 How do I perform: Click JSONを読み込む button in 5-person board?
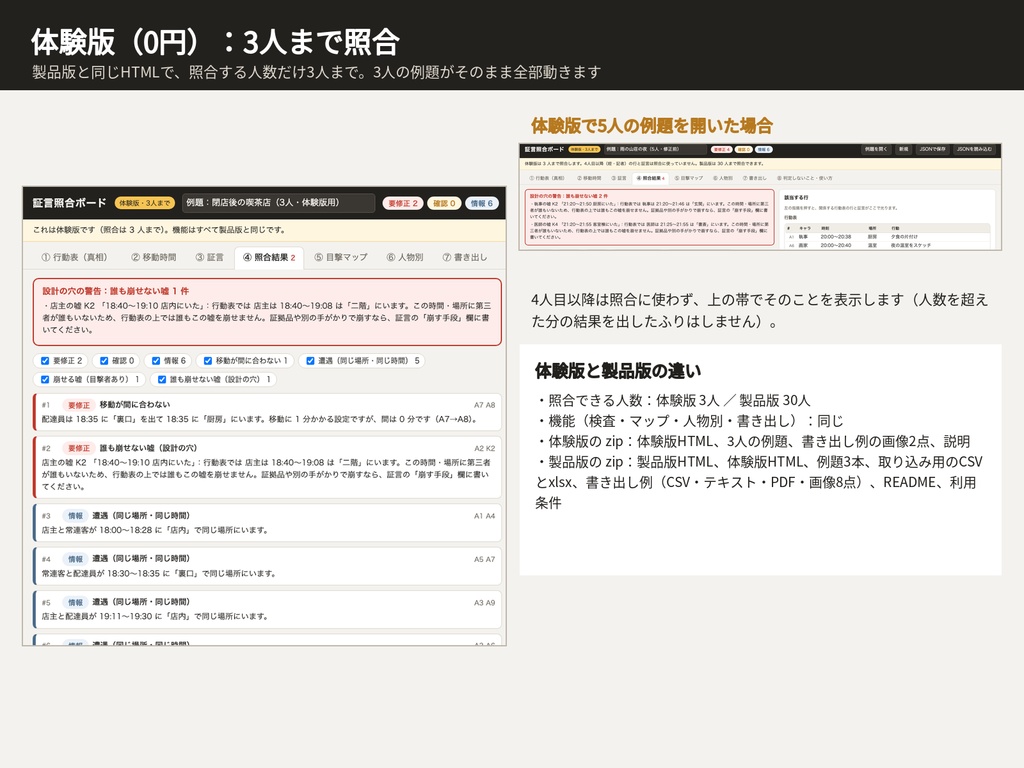coord(974,150)
